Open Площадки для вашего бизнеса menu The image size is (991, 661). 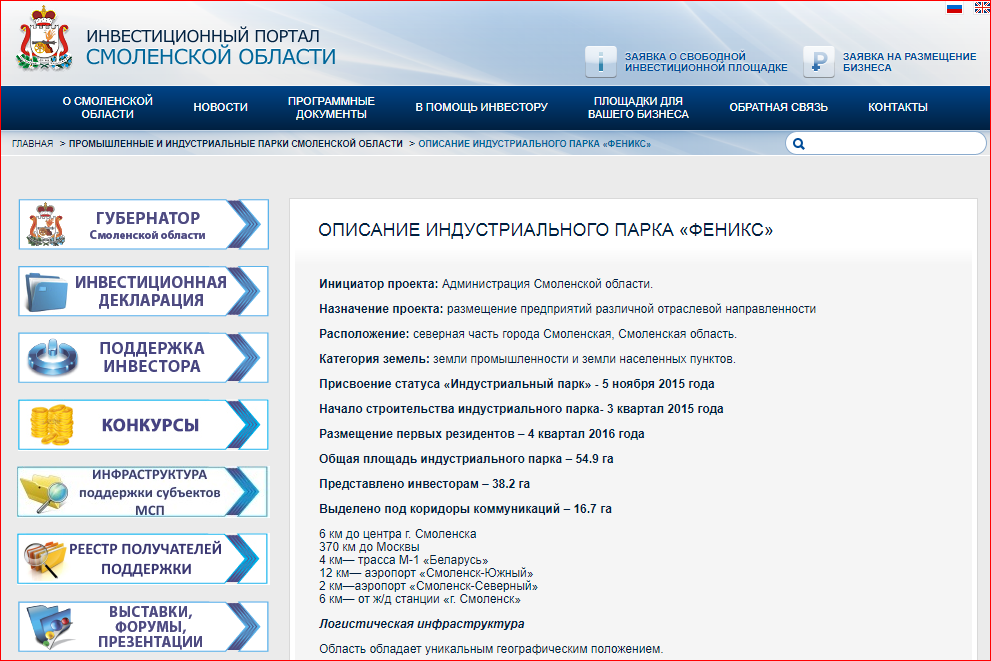tap(638, 108)
